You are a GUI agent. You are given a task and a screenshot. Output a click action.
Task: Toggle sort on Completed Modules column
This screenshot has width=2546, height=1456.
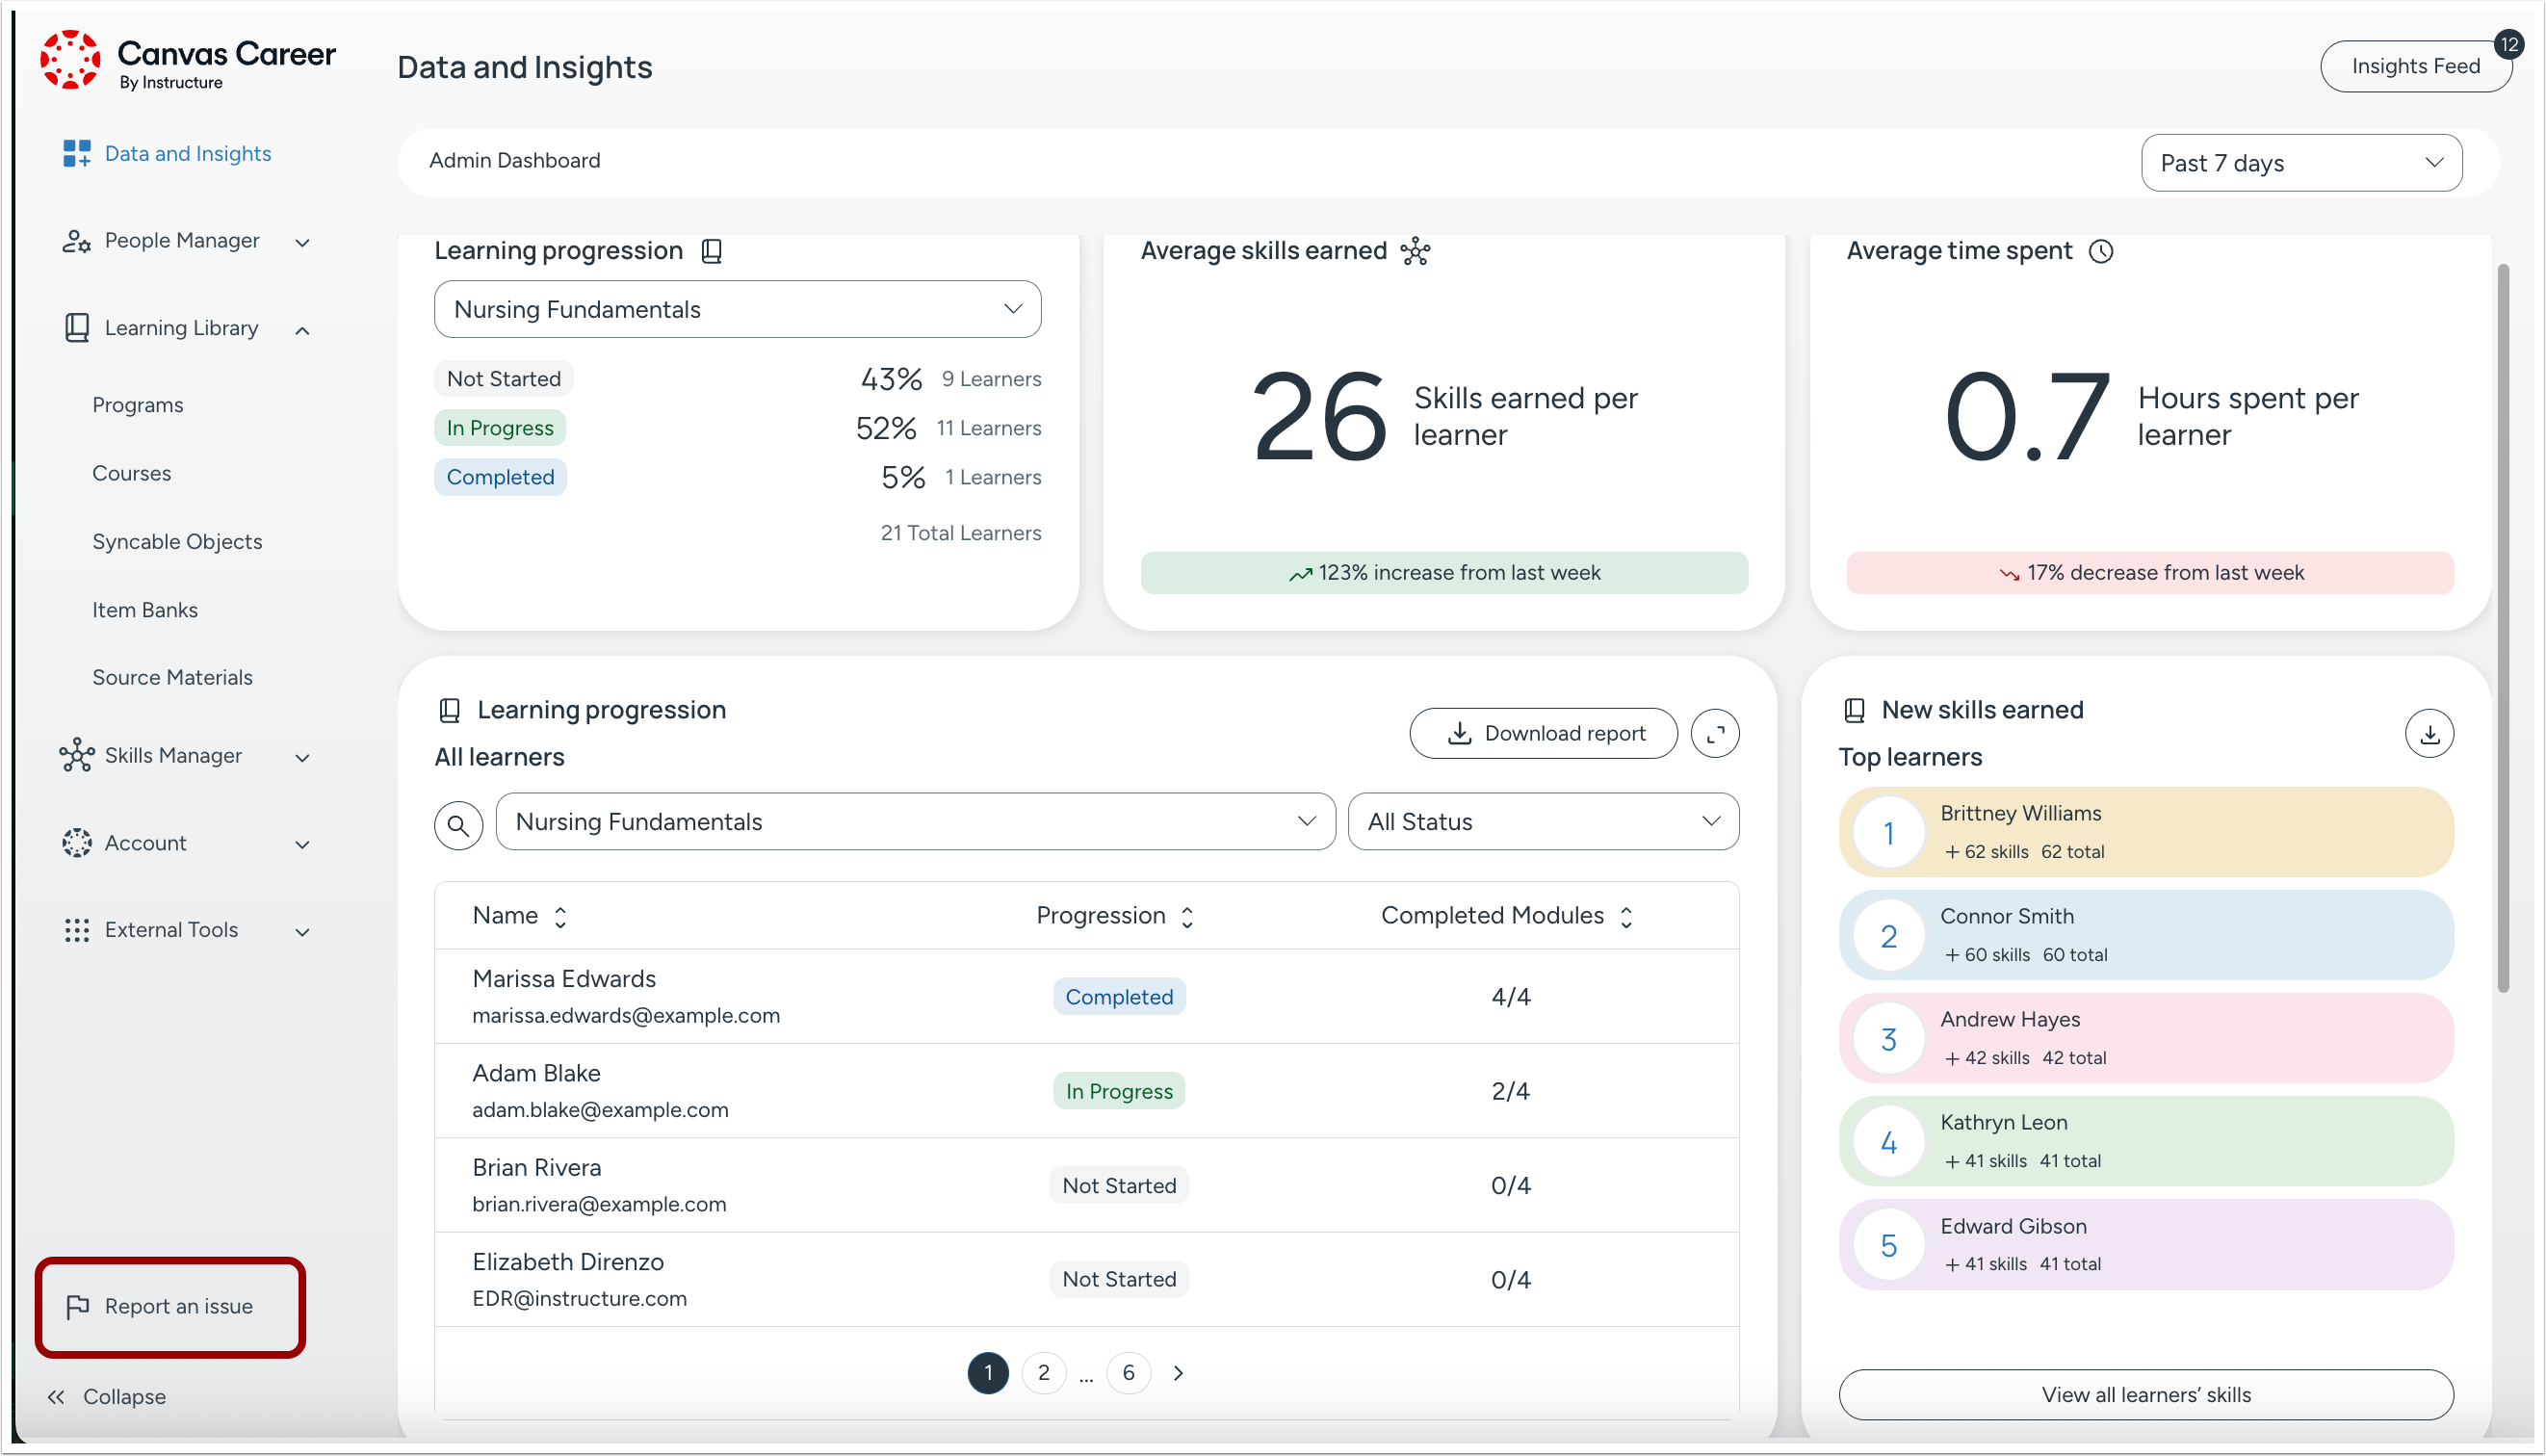point(1626,917)
